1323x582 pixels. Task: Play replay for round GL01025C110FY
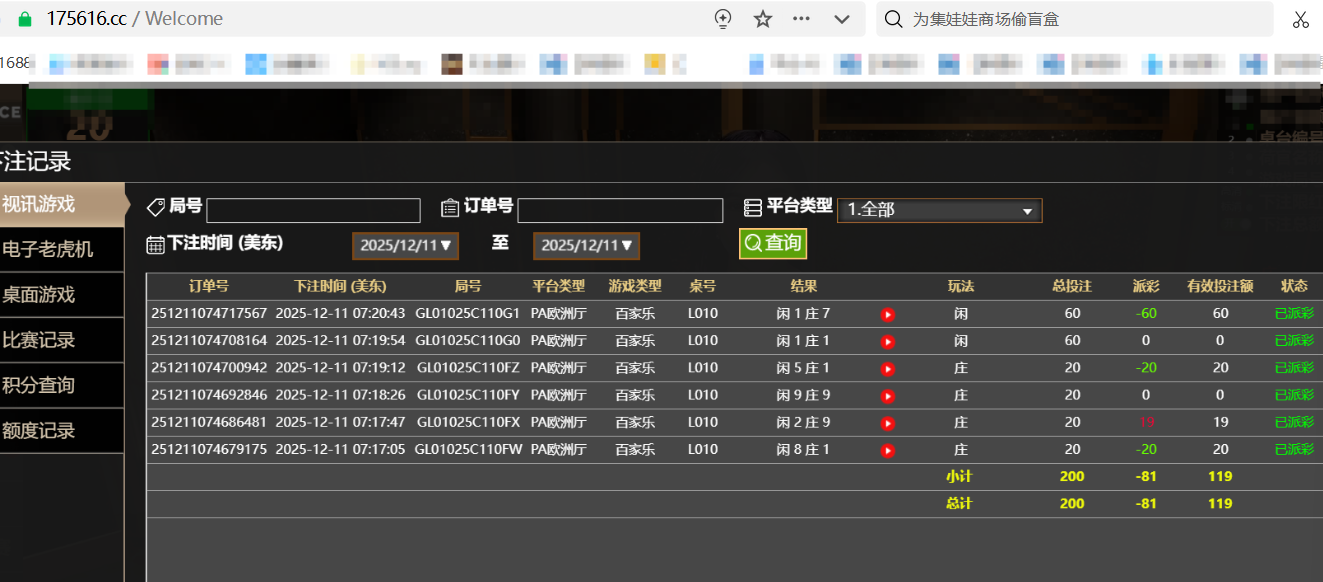(x=887, y=396)
